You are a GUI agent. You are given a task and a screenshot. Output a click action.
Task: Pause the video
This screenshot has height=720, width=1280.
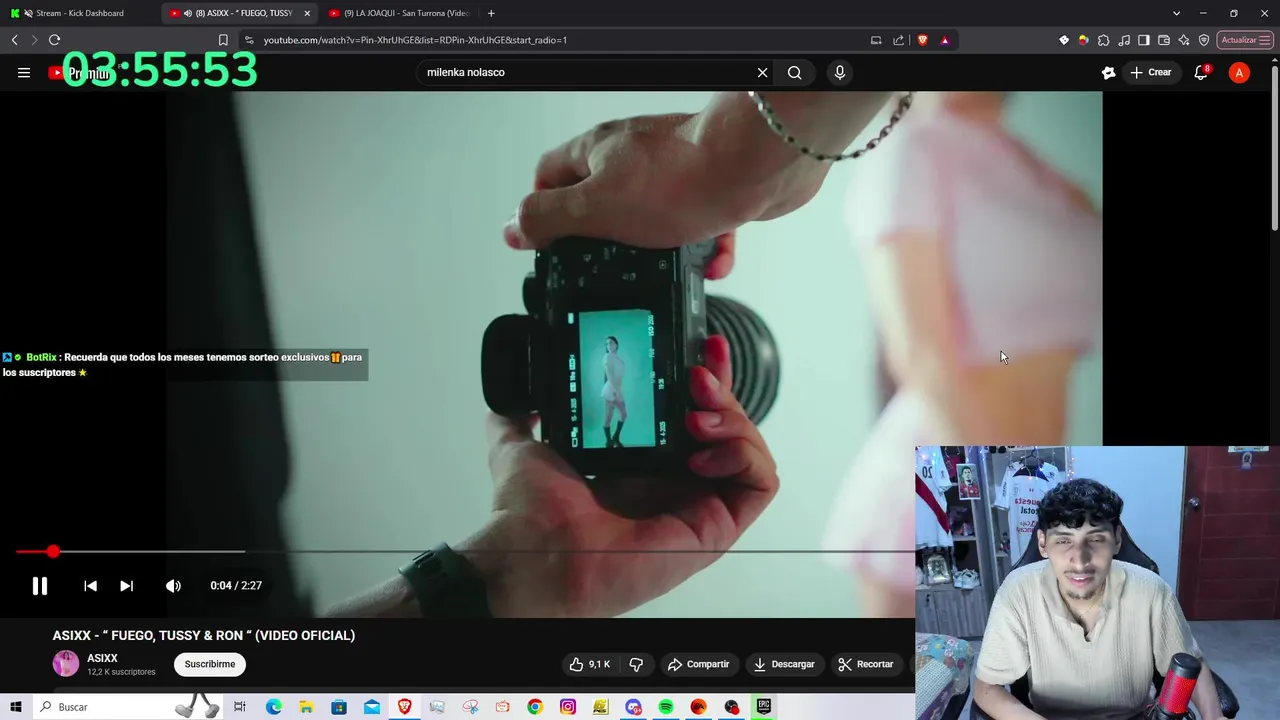point(40,586)
